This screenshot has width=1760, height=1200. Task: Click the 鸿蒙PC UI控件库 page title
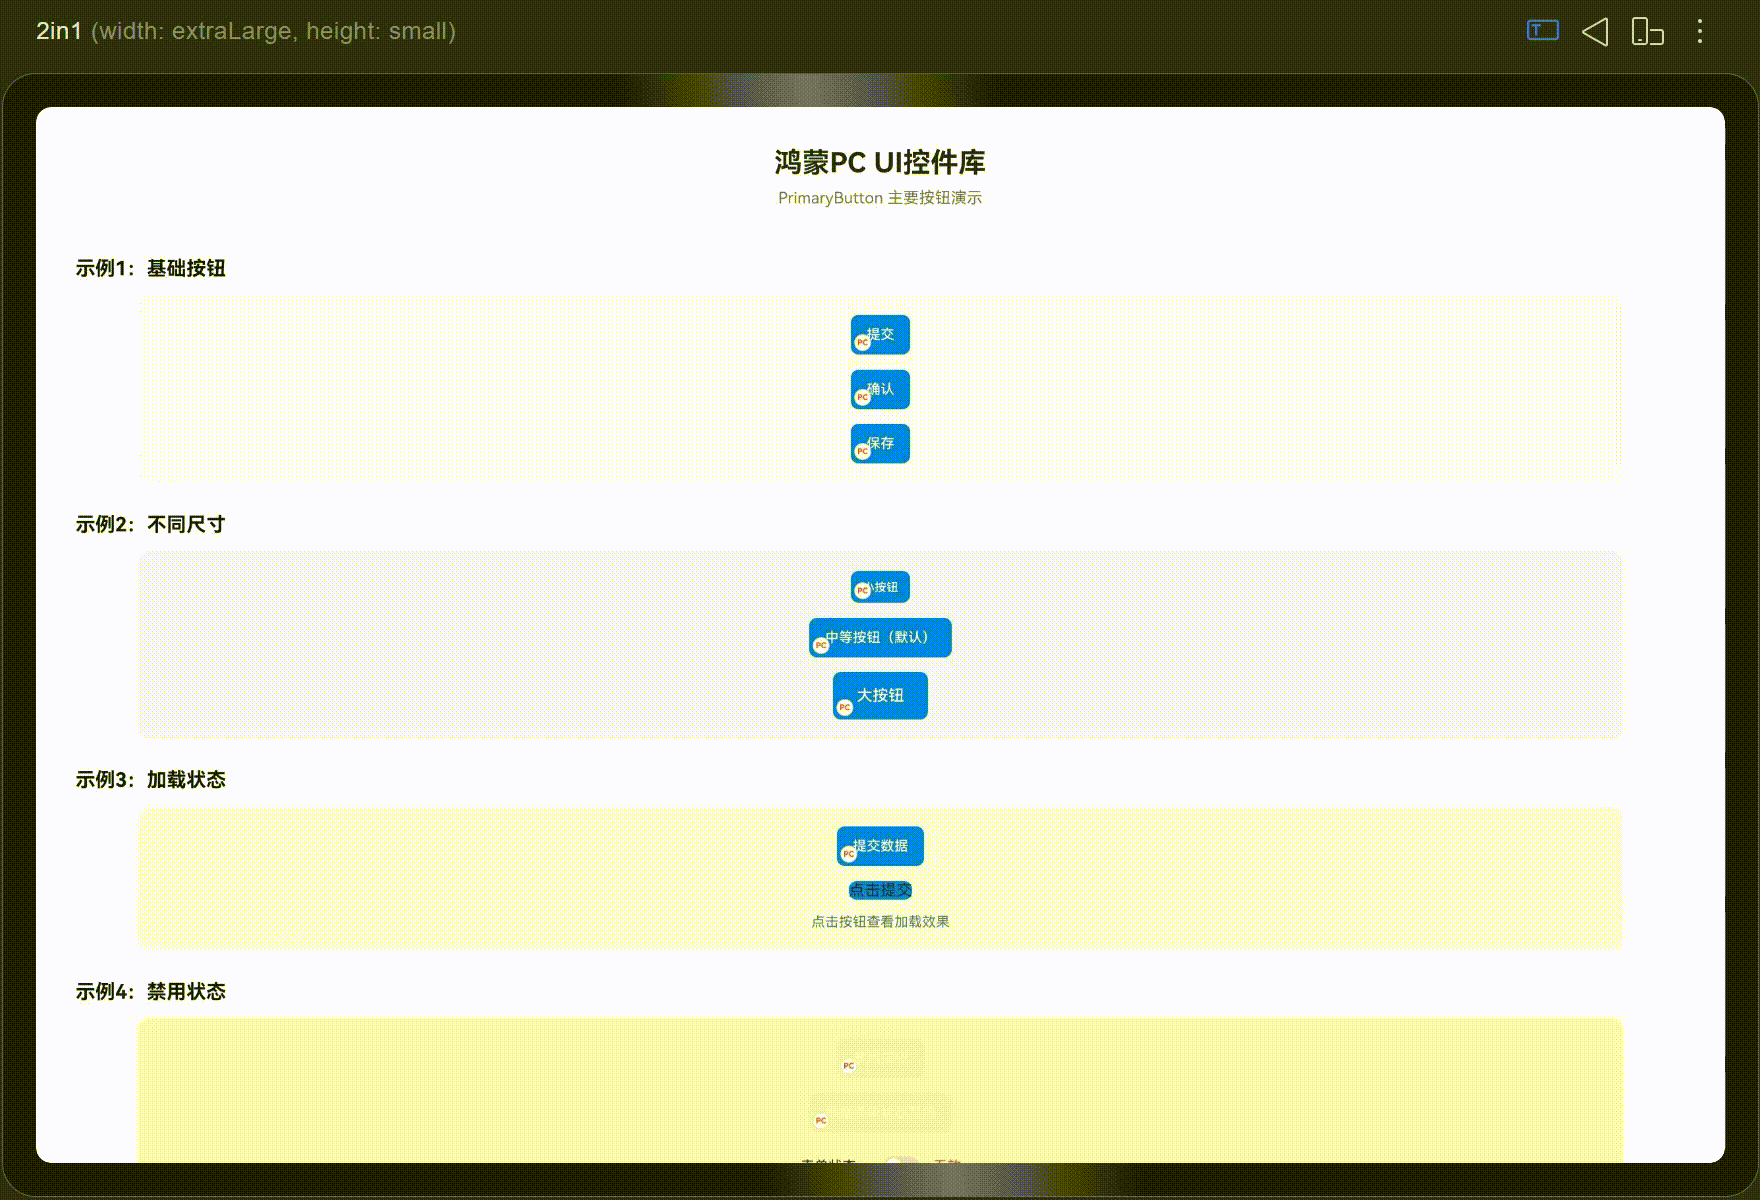(880, 162)
